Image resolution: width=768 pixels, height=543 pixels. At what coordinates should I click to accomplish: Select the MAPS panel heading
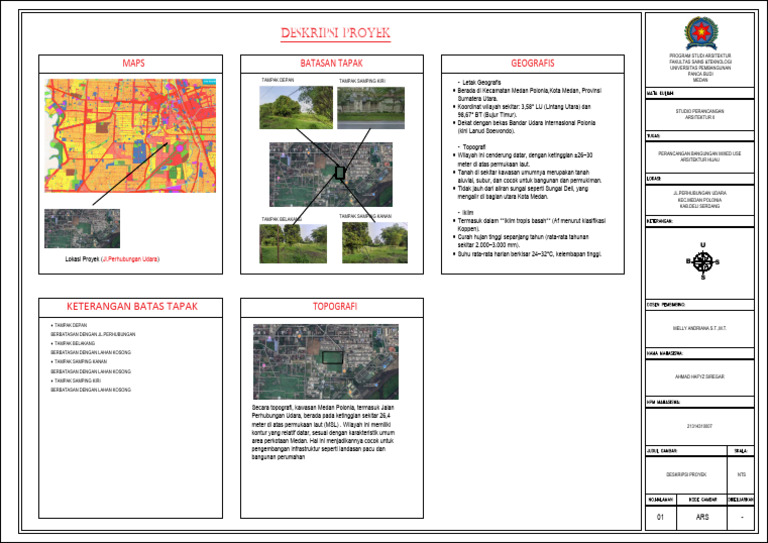click(133, 63)
